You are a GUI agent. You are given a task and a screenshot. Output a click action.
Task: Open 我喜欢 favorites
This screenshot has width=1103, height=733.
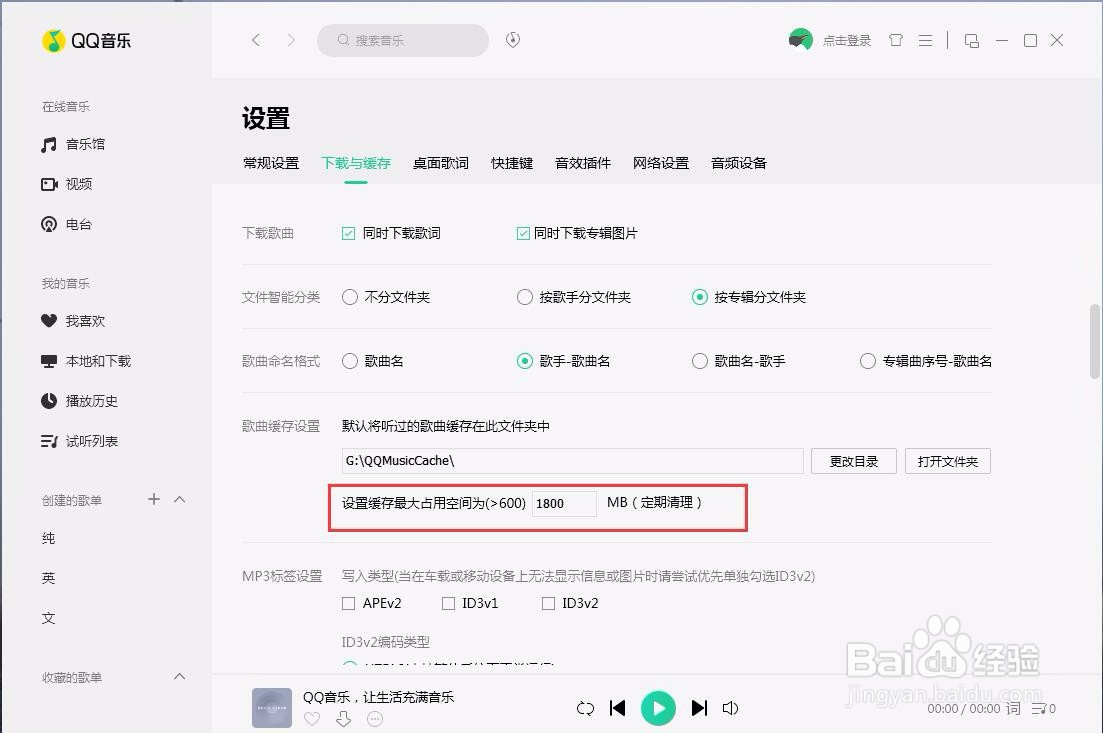point(73,321)
